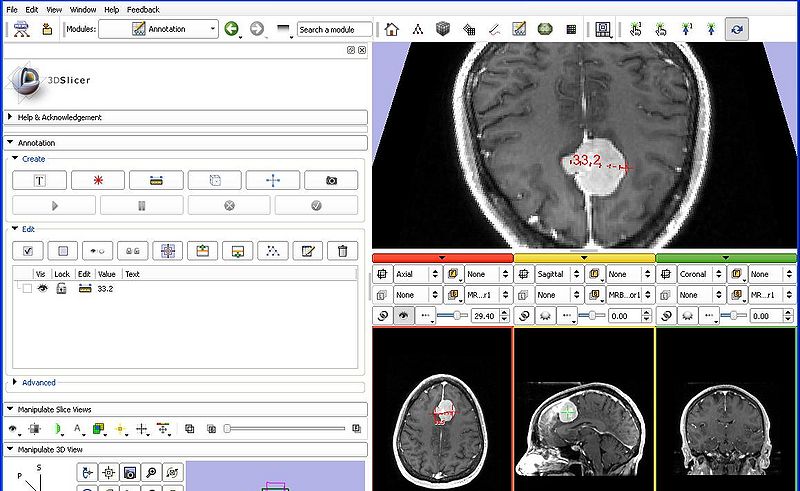Open the annotation properties edit icon
Screen dimensions: 800x491
pos(308,251)
